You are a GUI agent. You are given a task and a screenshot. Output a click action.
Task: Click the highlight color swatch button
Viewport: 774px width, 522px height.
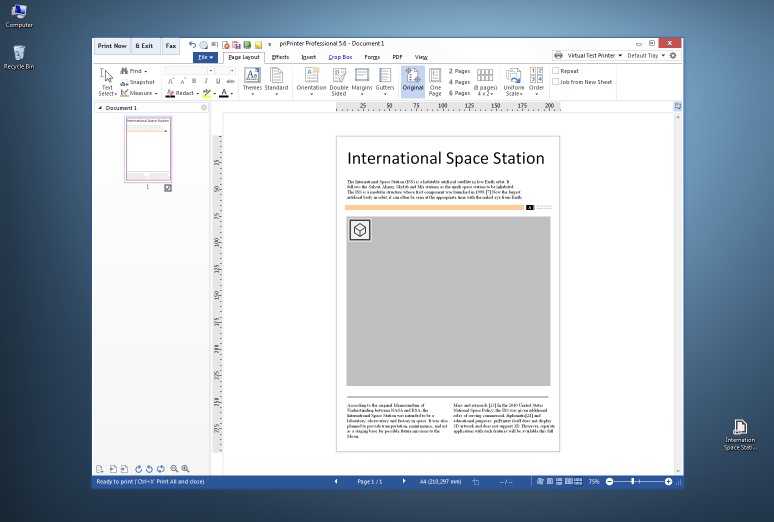(207, 93)
